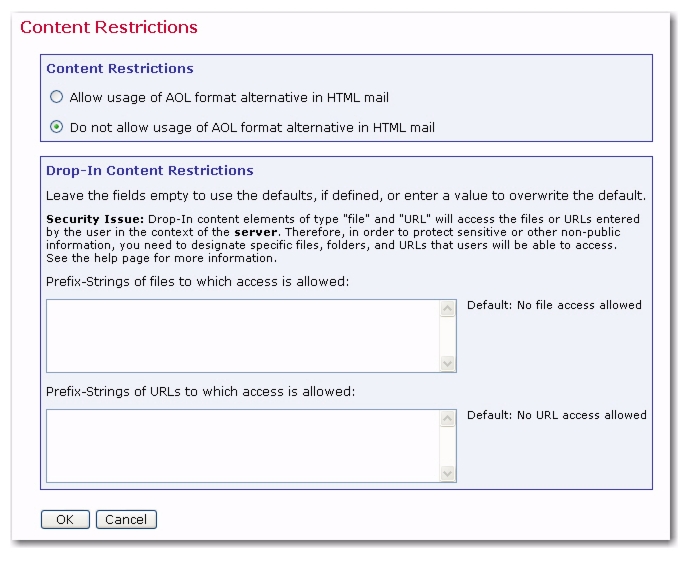The width and height of the screenshot is (688, 564).
Task: Click the red Content Restrictions page title
Action: click(x=109, y=27)
